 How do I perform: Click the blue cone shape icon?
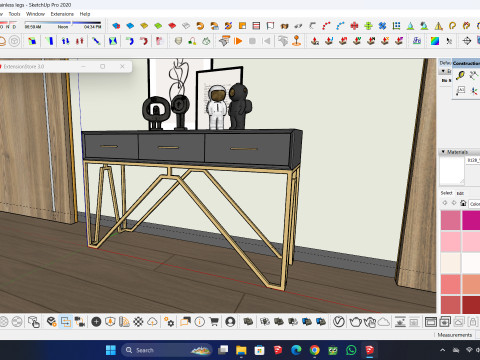(x=410, y=26)
